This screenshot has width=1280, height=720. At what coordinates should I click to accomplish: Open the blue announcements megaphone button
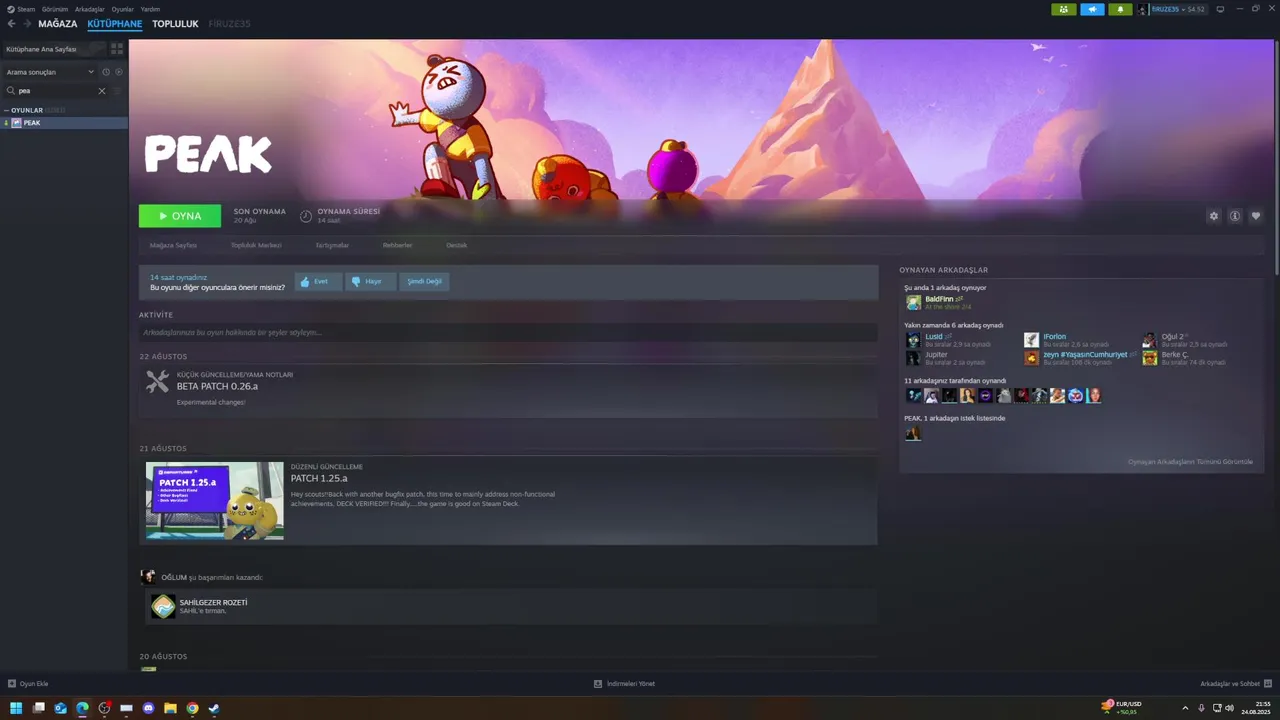(1092, 9)
